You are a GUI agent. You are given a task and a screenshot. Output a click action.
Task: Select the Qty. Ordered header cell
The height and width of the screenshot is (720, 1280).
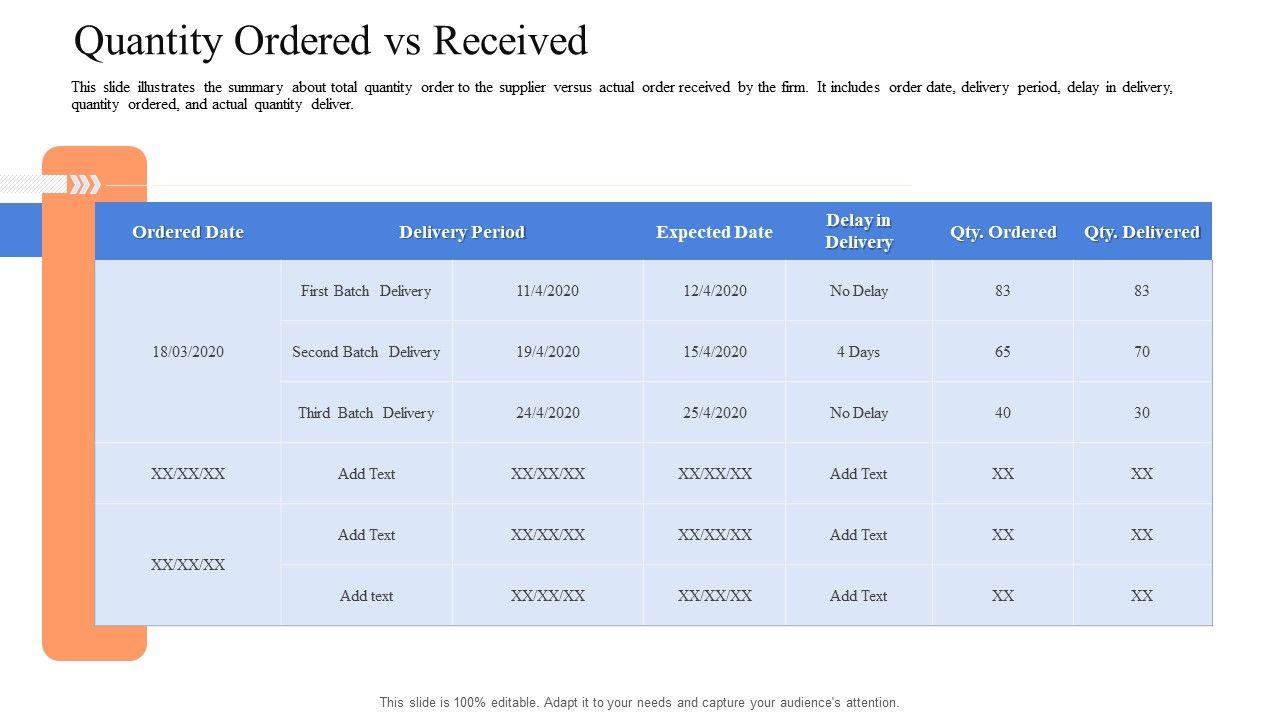coord(1003,232)
